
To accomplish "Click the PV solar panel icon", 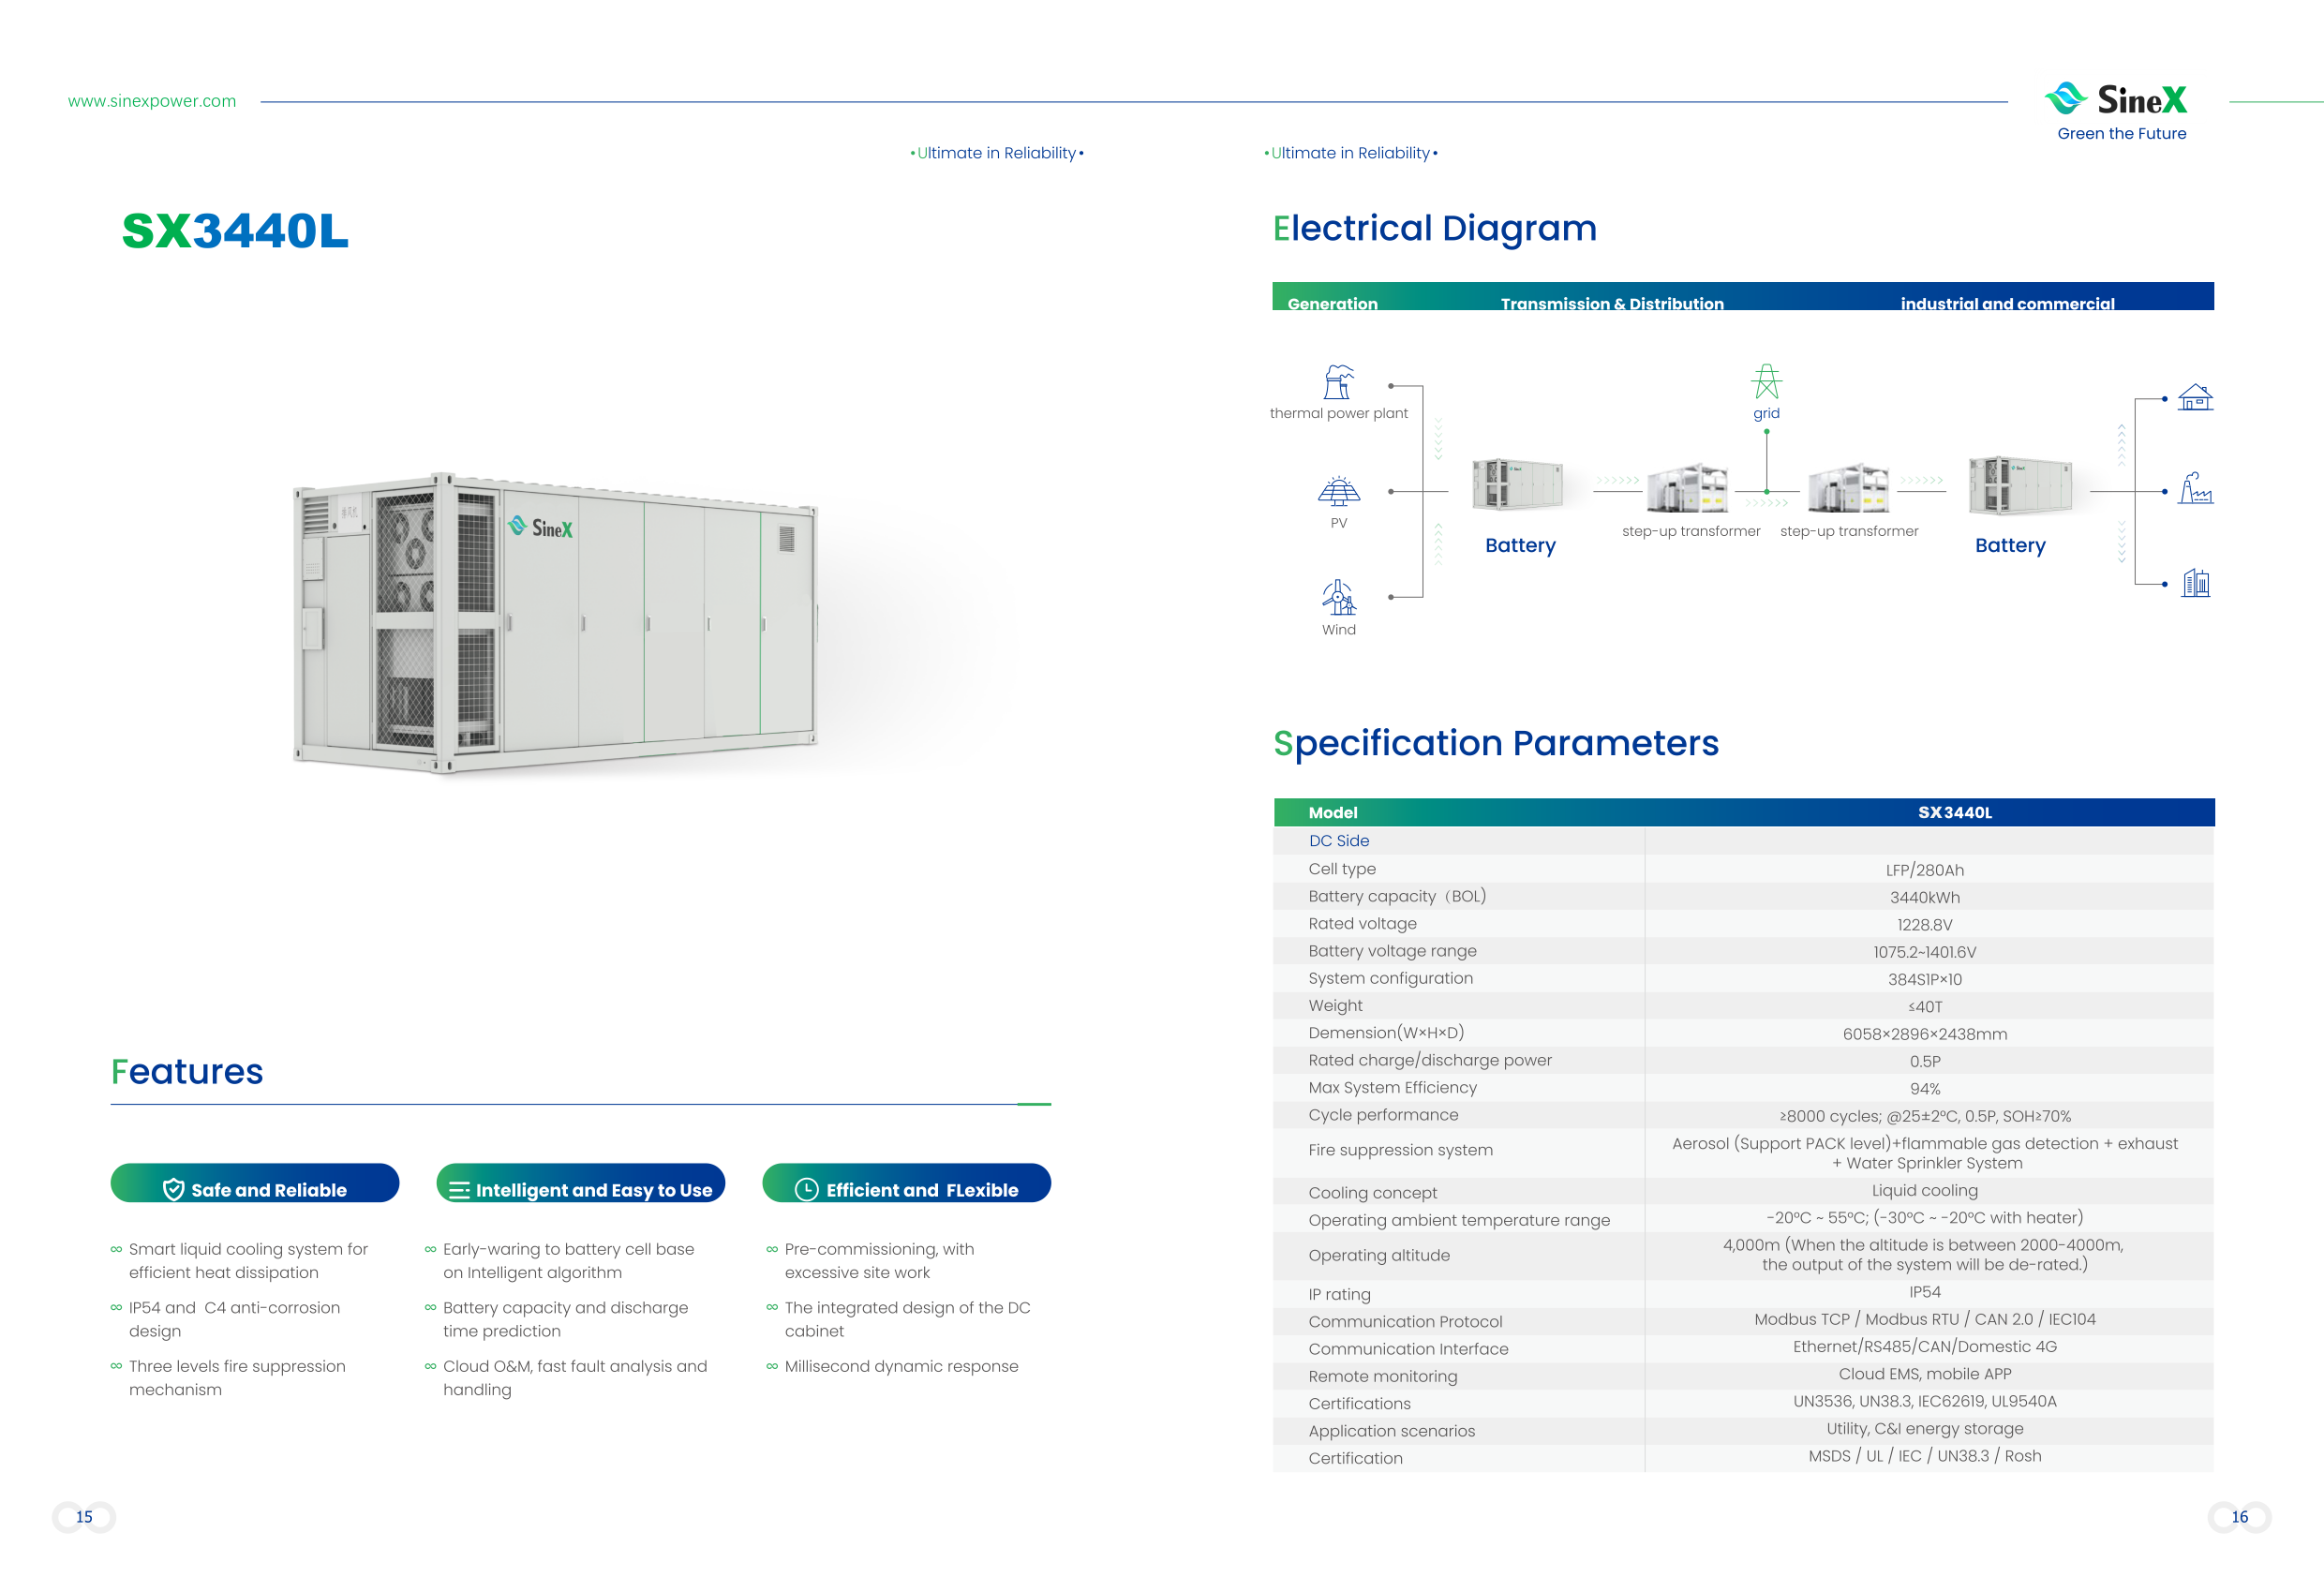I will (x=1338, y=491).
